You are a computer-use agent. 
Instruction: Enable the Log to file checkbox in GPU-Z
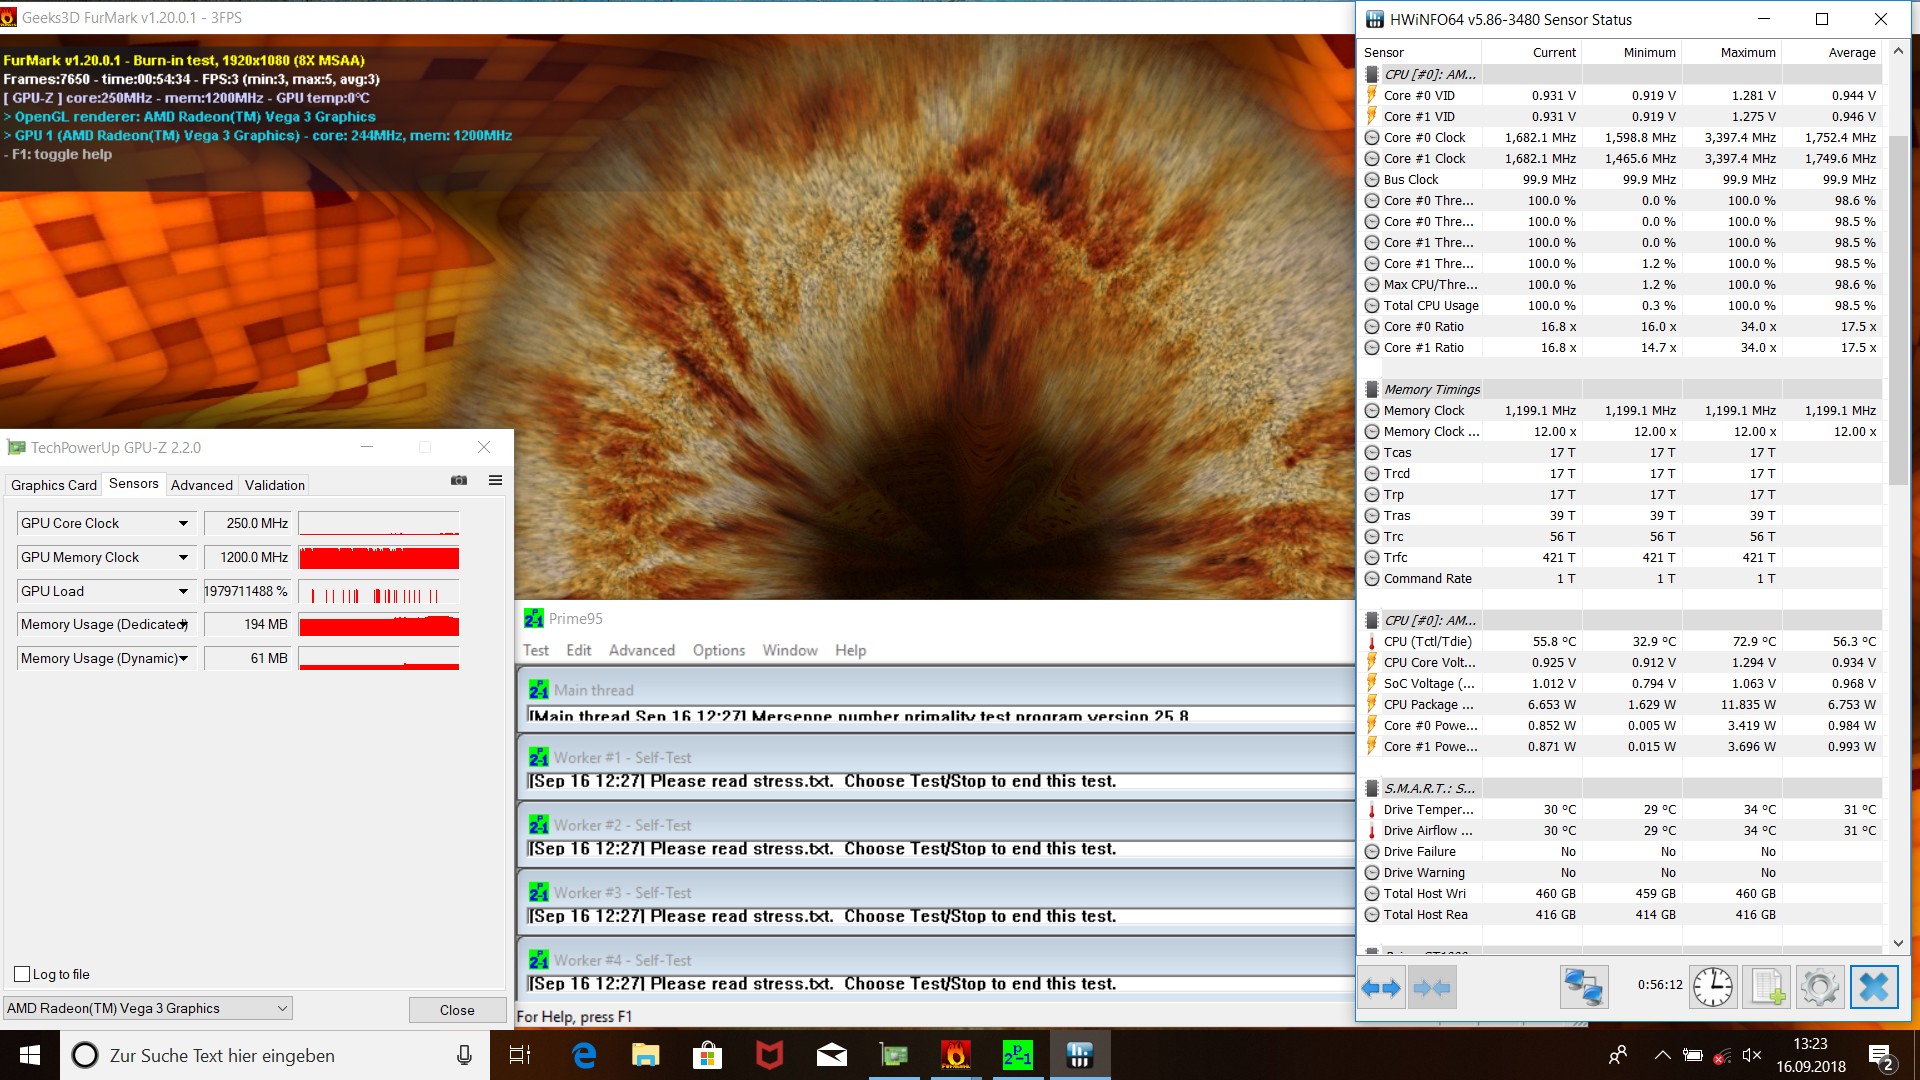pyautogui.click(x=22, y=974)
